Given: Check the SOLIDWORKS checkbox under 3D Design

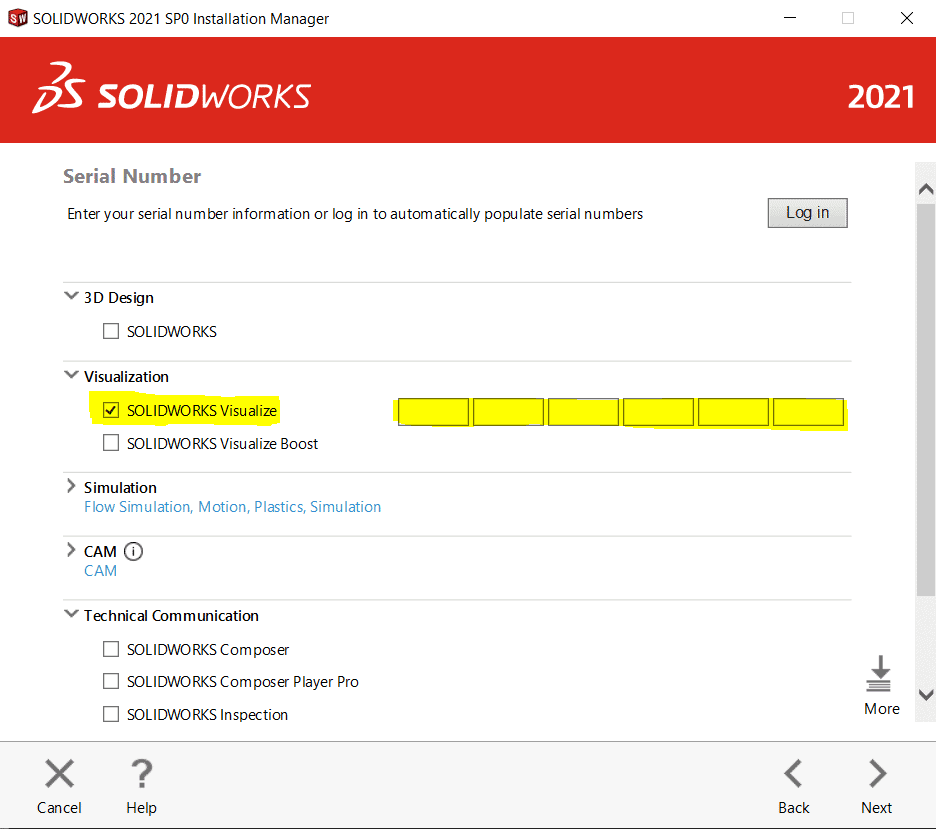Looking at the screenshot, I should coord(111,331).
